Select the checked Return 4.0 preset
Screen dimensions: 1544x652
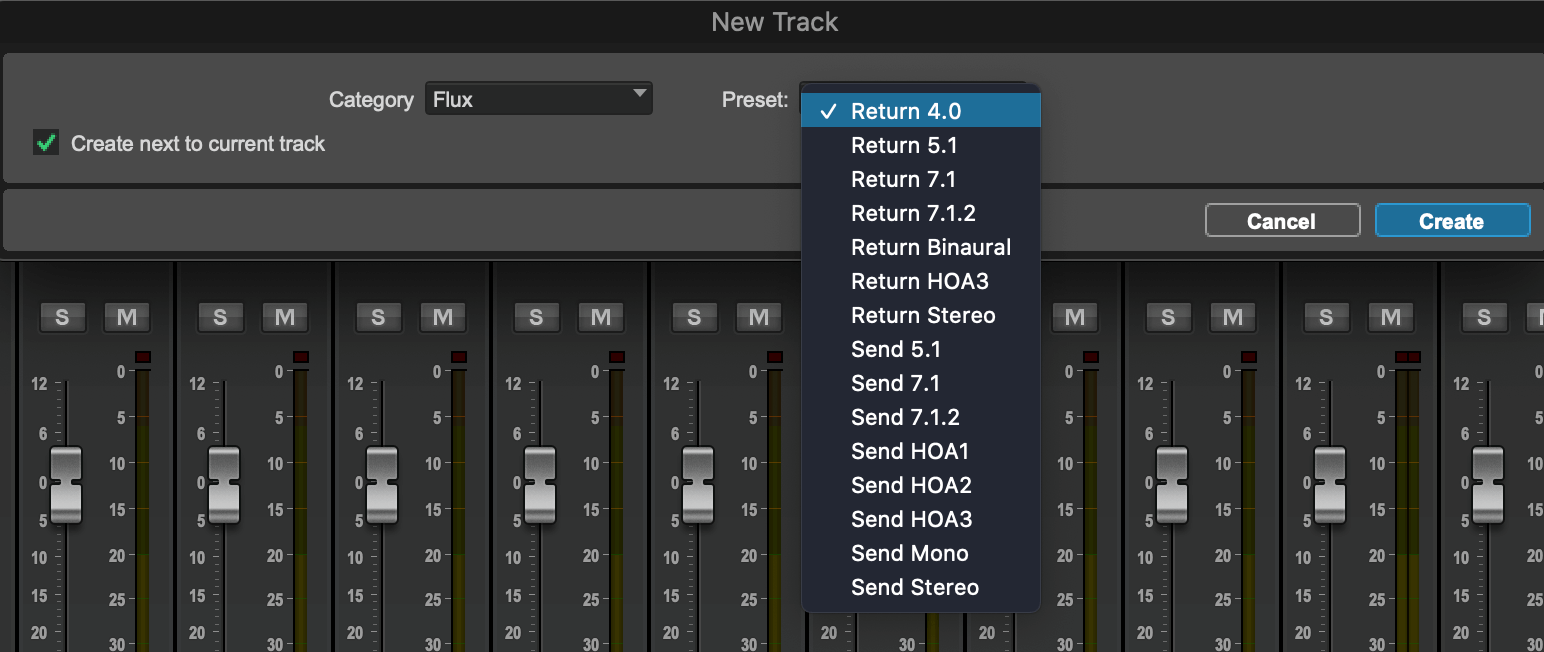tap(920, 111)
